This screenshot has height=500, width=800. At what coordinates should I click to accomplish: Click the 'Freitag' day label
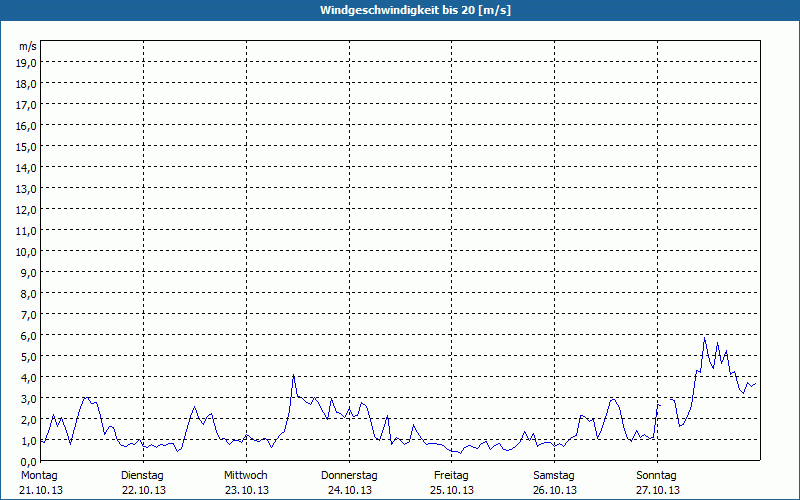[452, 476]
